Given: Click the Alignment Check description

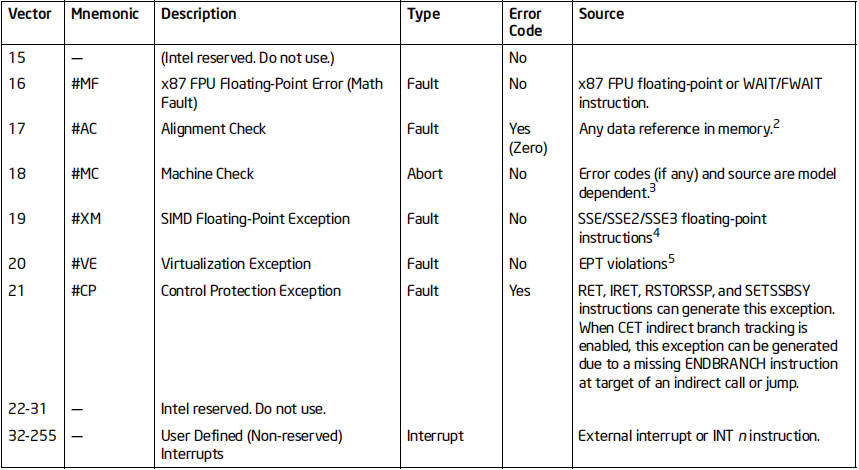Looking at the screenshot, I should click(x=213, y=129).
